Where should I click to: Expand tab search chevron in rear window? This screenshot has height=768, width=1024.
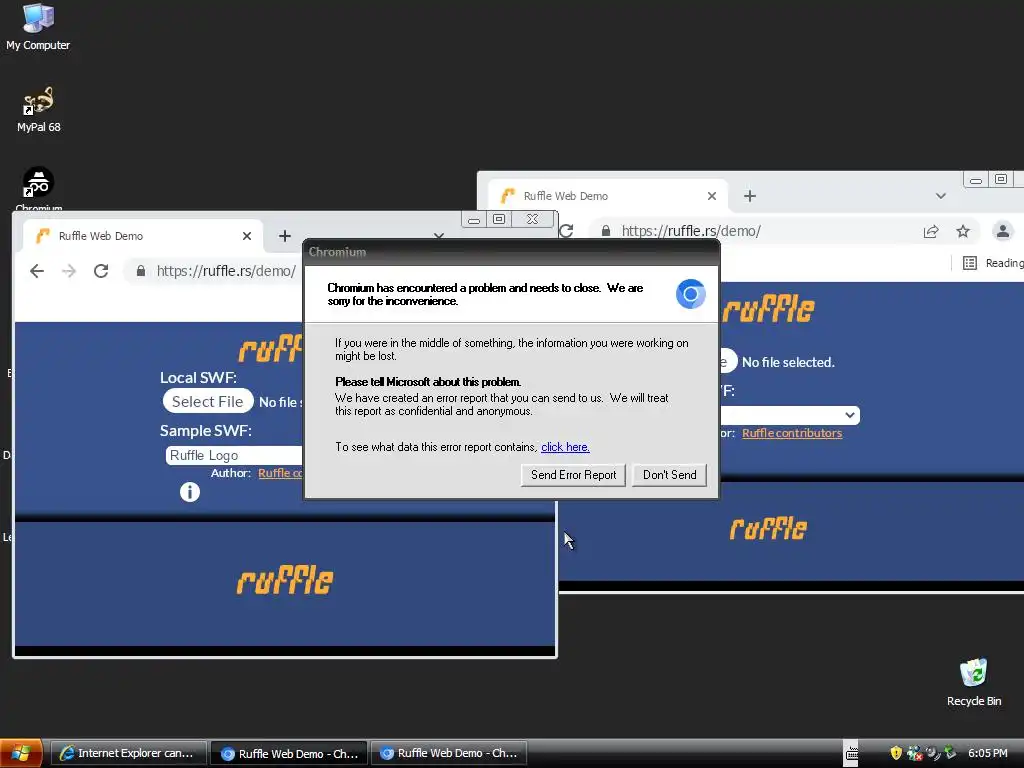(x=940, y=196)
